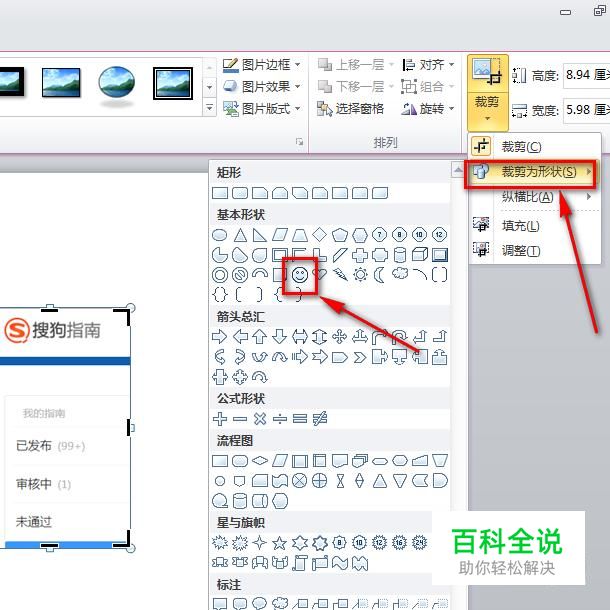The width and height of the screenshot is (610, 610).
Task: Open Crop to Shape (裁剪为形状) submenu
Action: (x=529, y=172)
